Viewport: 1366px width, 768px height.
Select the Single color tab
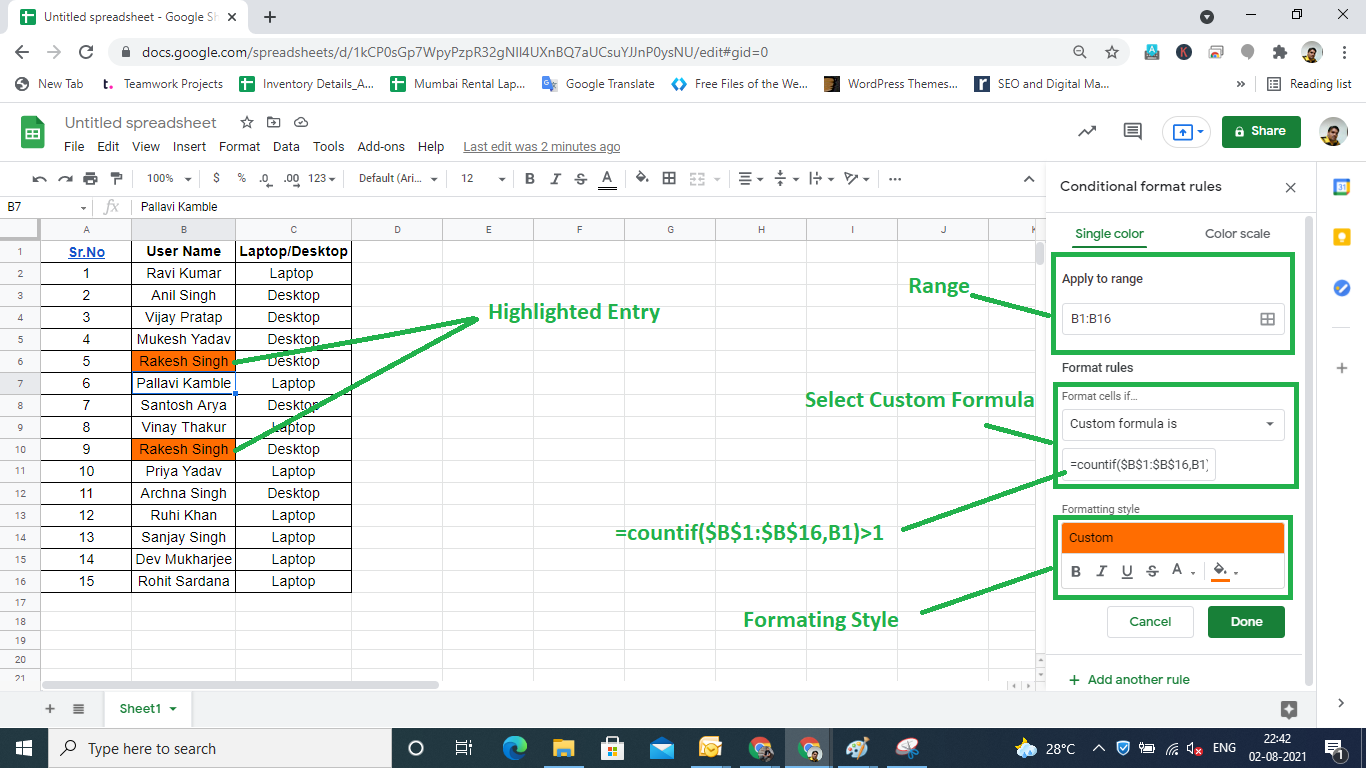click(x=1109, y=233)
